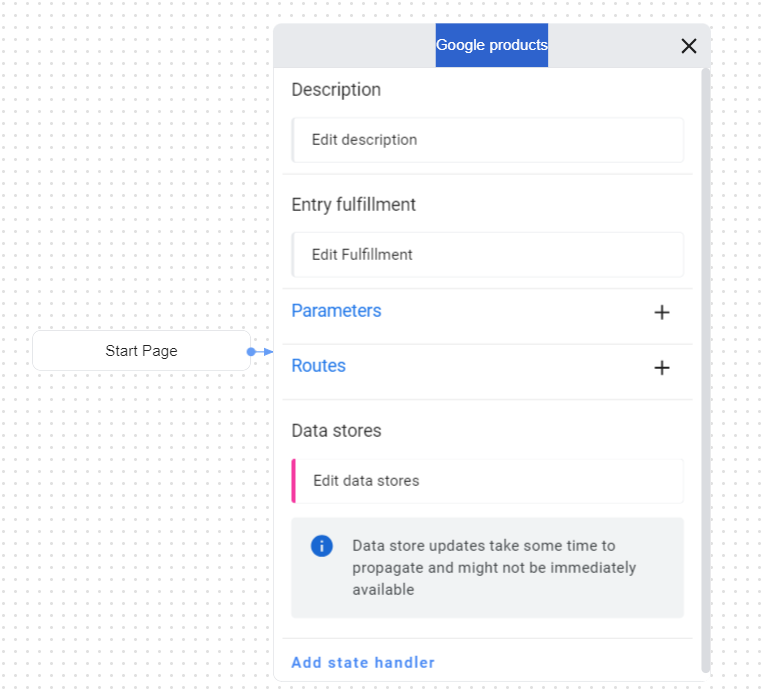Click the blue info icon
Screen dimensions: 766x696
point(321,546)
